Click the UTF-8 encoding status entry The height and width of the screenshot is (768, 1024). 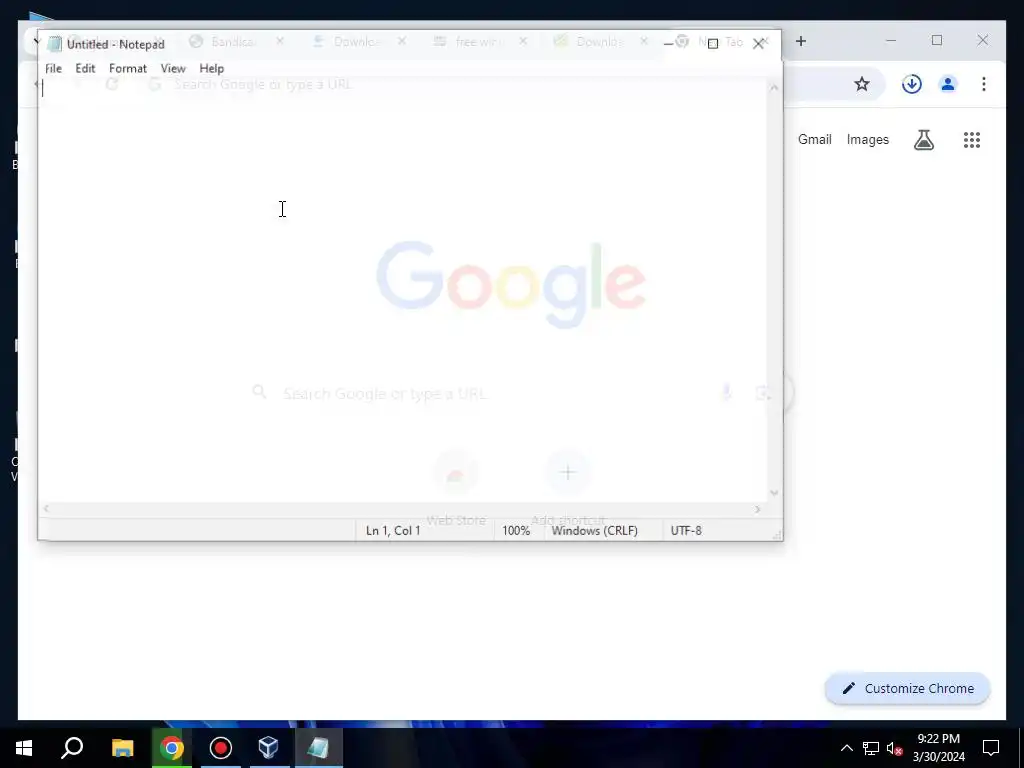click(x=686, y=531)
